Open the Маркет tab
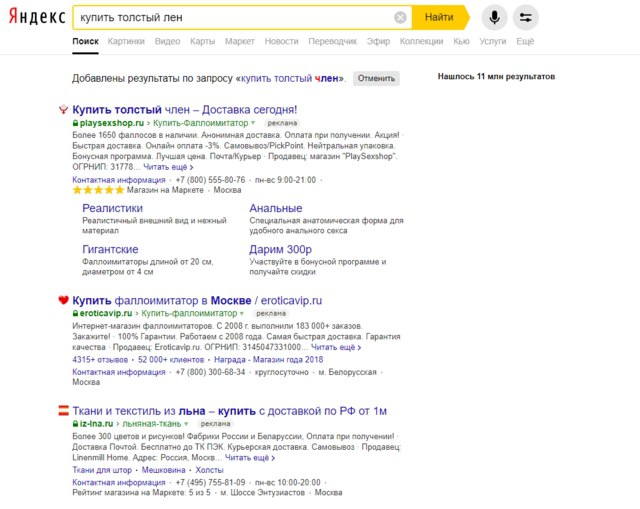The width and height of the screenshot is (640, 509). click(x=240, y=41)
